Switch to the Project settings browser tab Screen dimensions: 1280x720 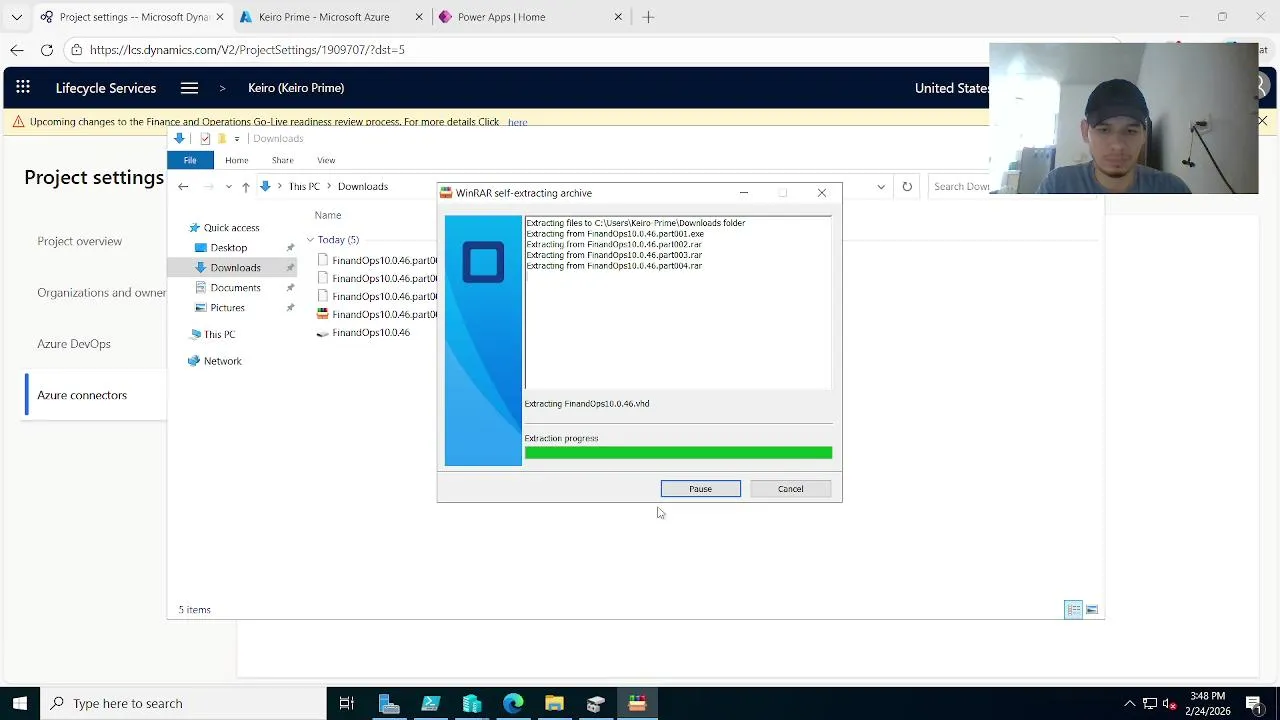(x=132, y=17)
